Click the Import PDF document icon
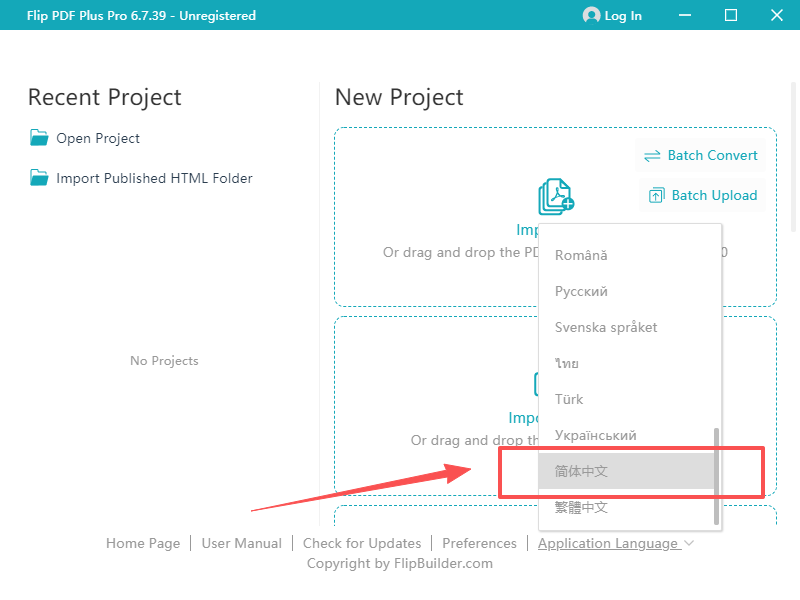The image size is (800, 600). tap(556, 197)
